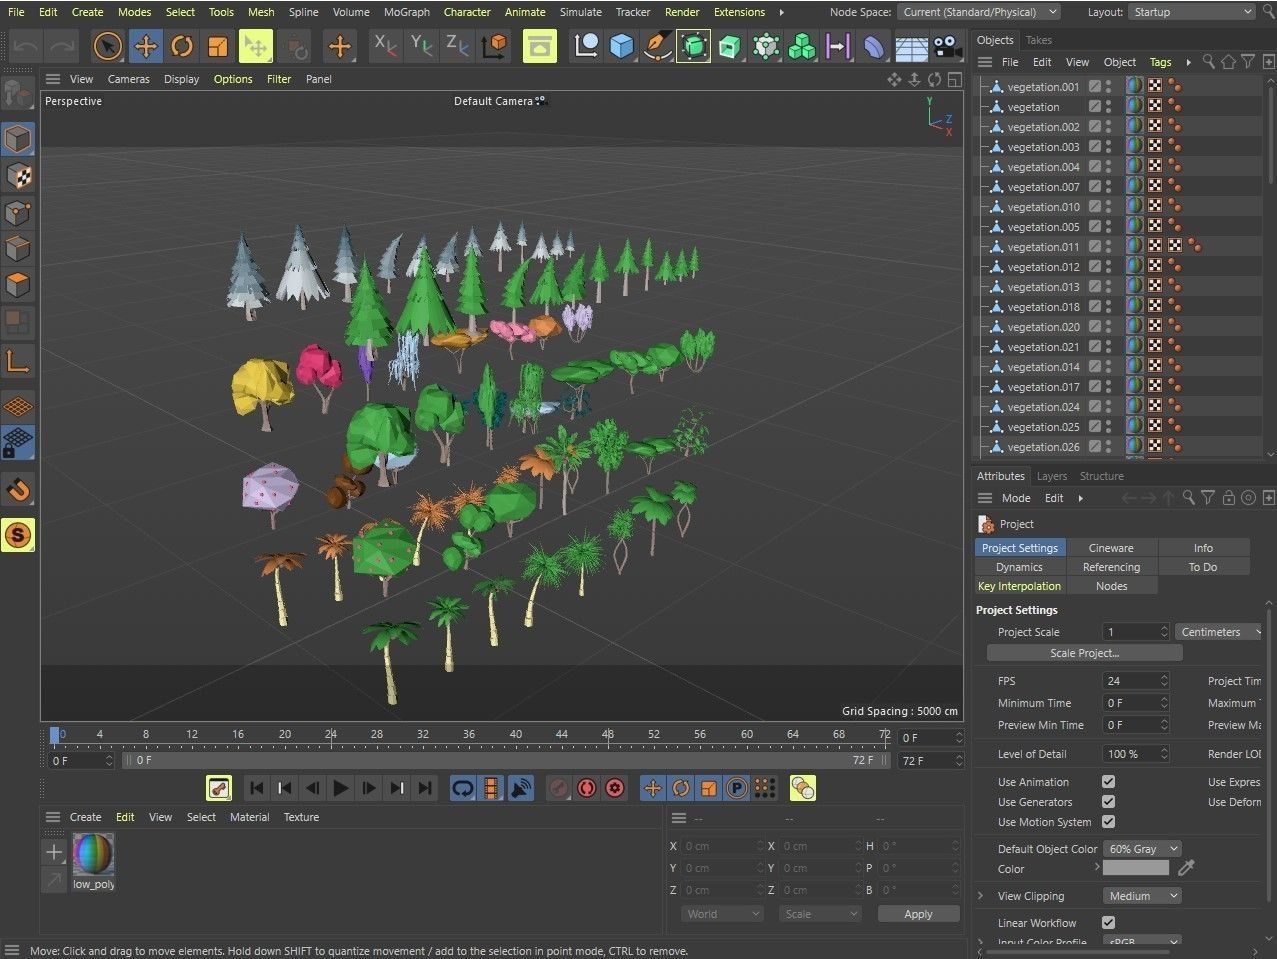Open the World coordinate dropdown
The width and height of the screenshot is (1277, 959).
point(721,914)
